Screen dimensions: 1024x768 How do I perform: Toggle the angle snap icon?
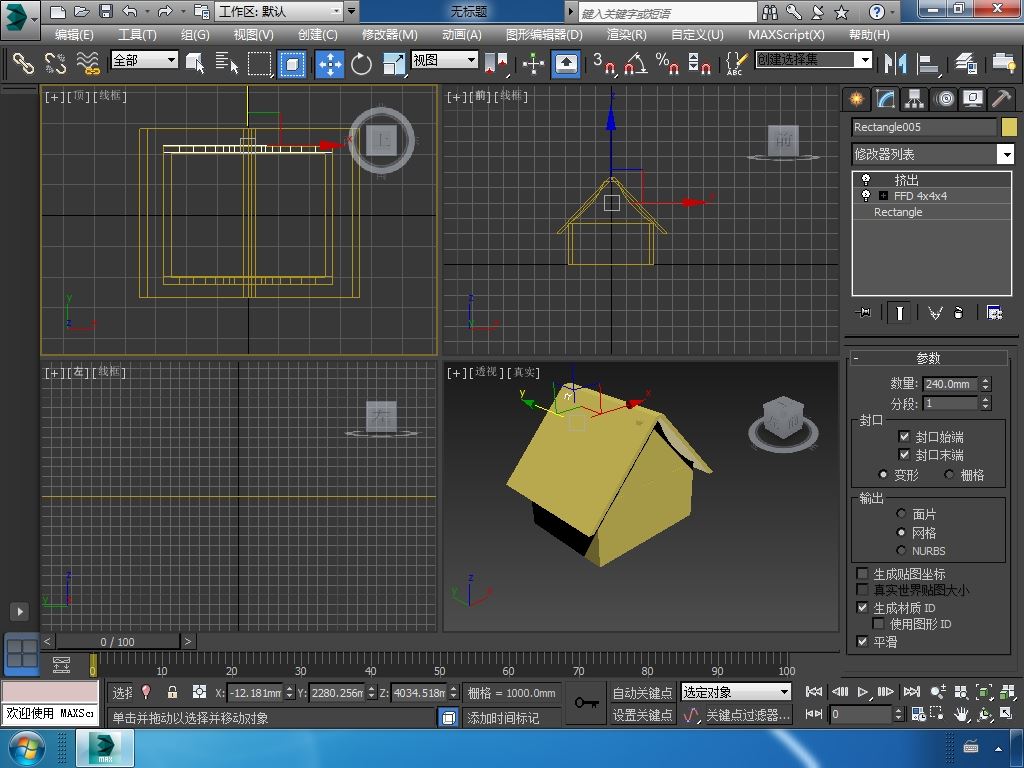[635, 64]
